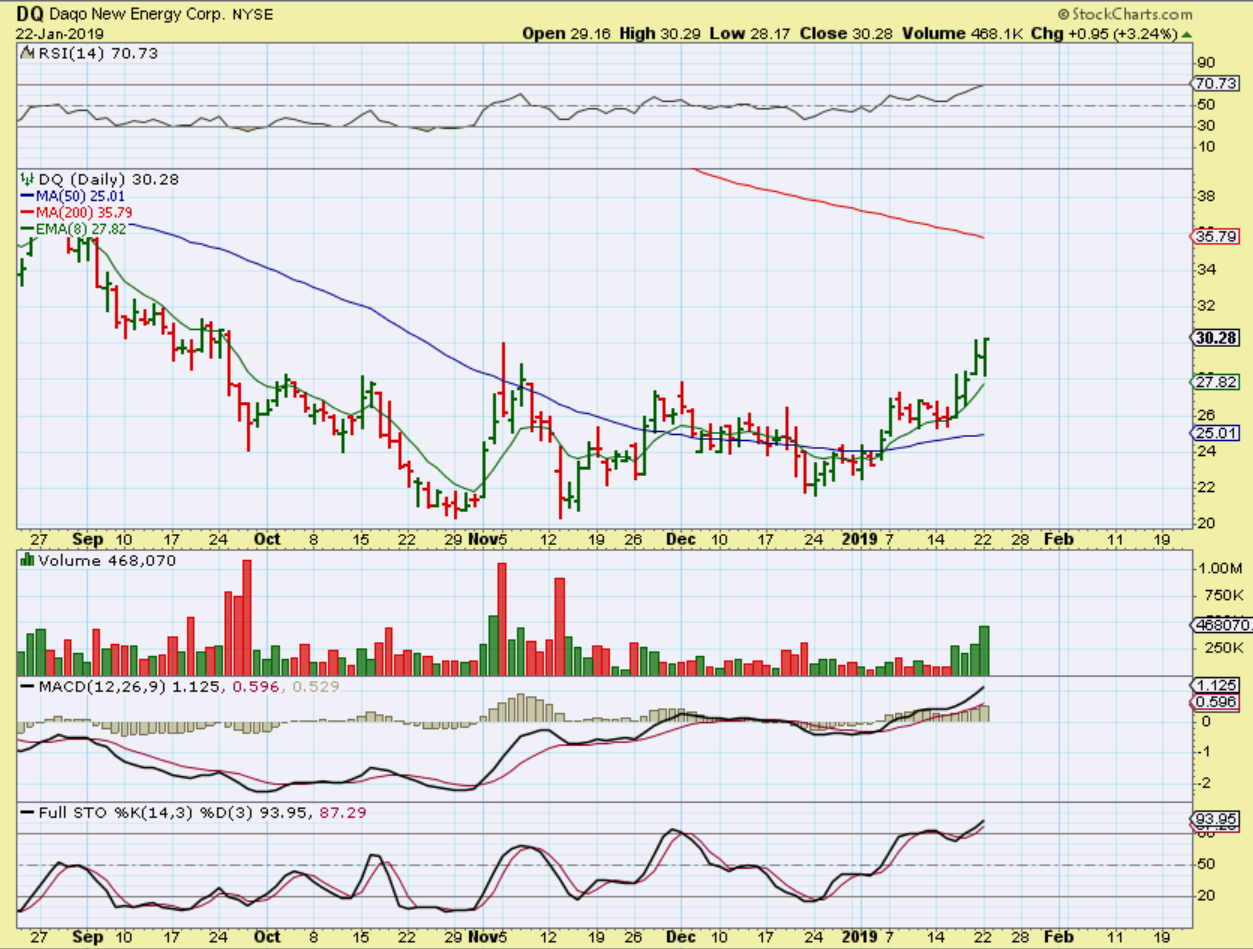
Task: Click the black line marker before Full STO
Action: pos(27,813)
